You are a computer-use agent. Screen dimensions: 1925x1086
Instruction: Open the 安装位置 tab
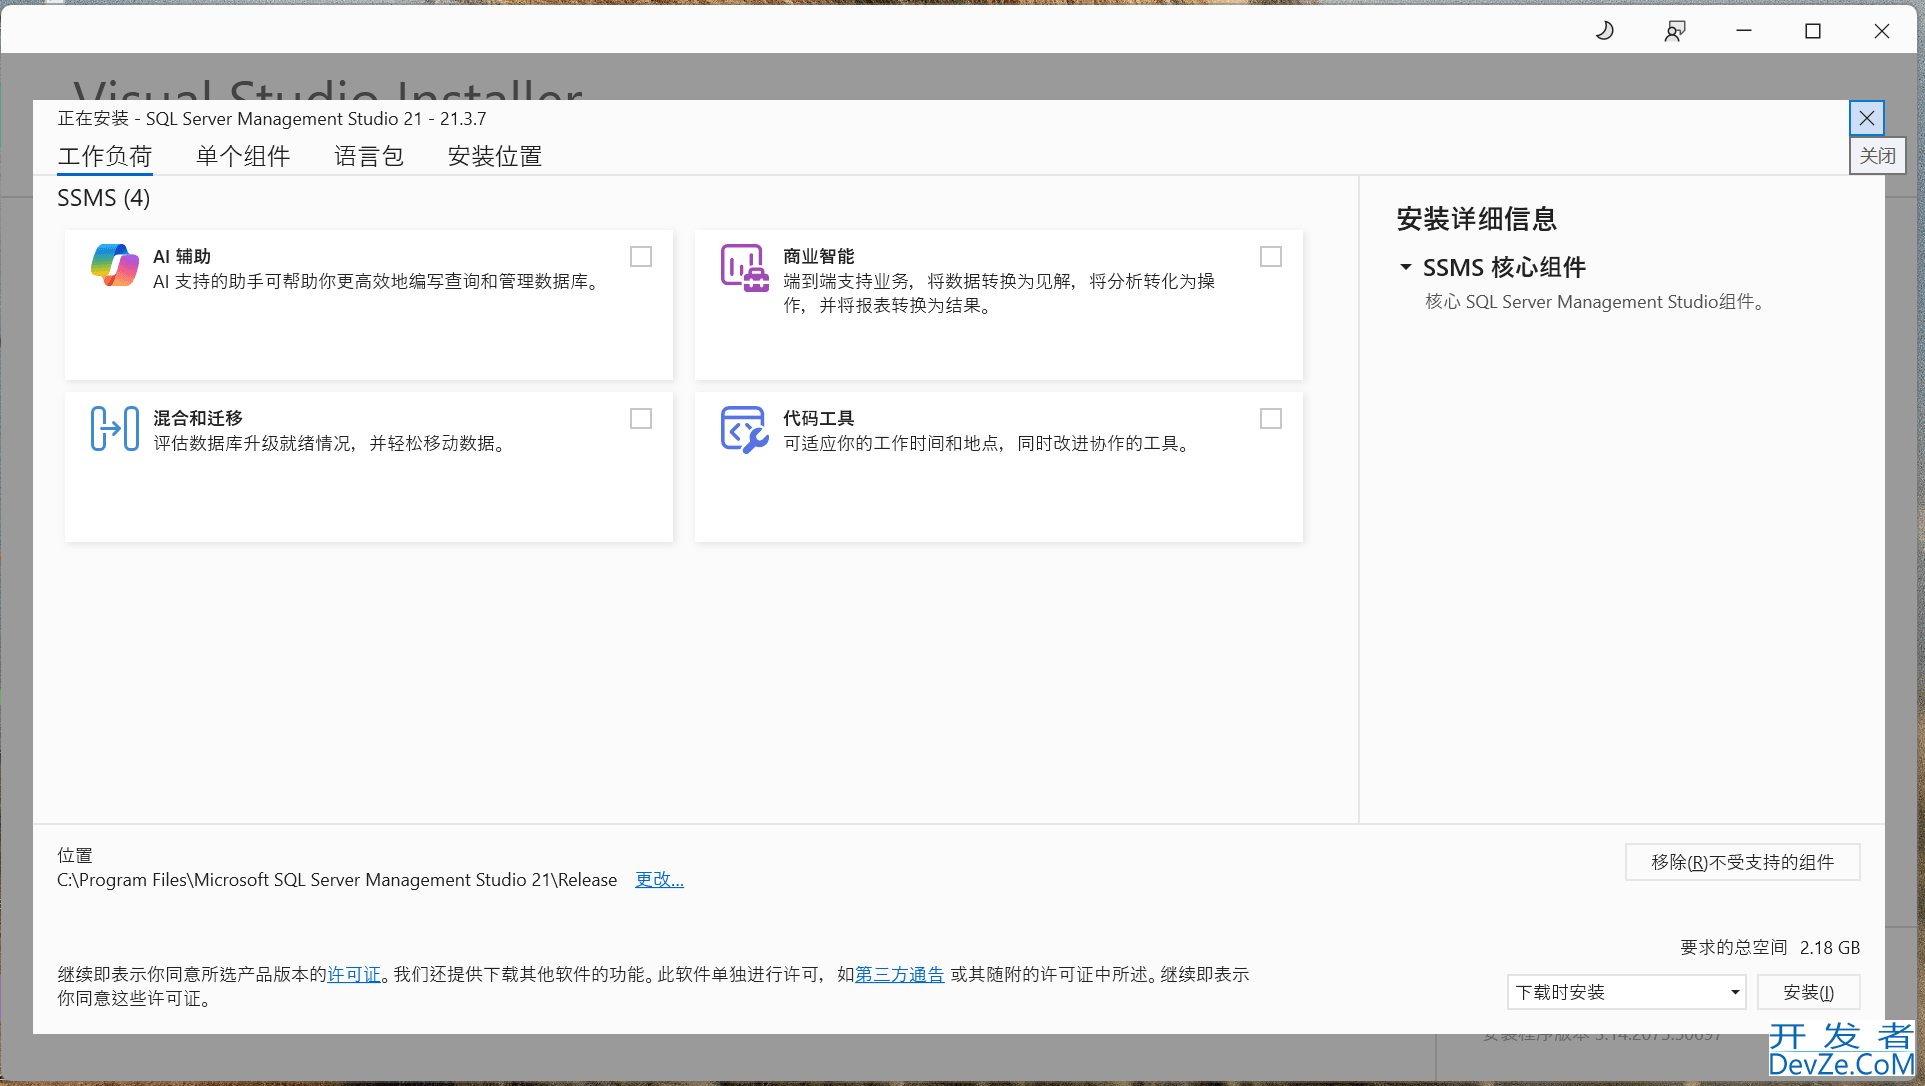495,156
